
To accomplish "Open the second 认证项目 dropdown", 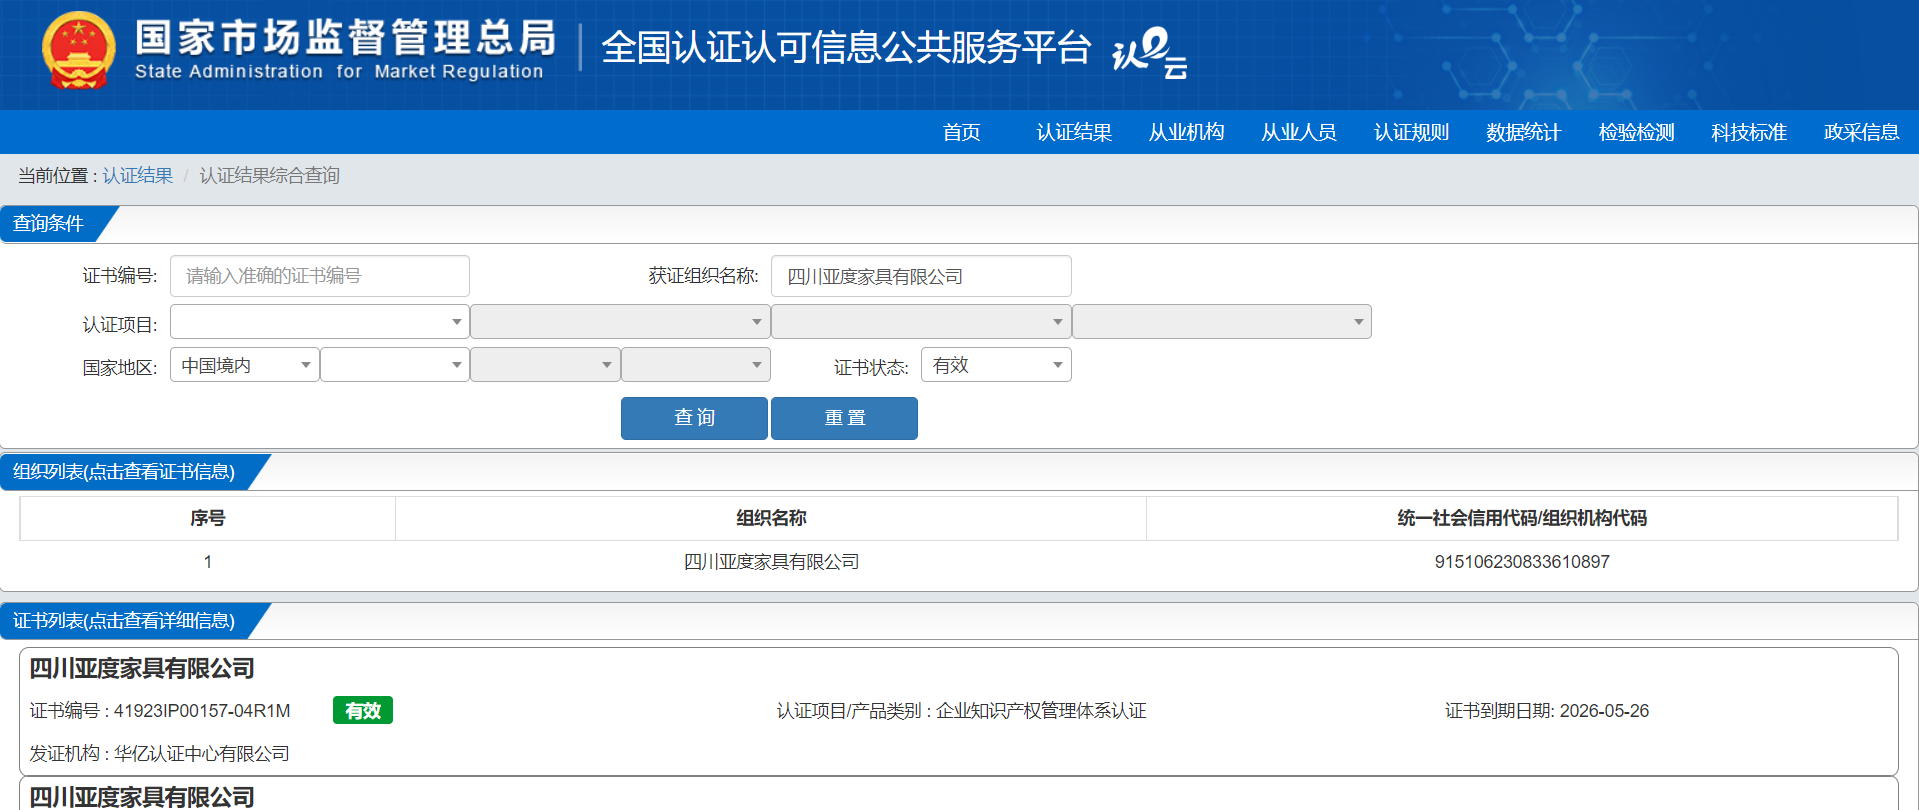I will tap(620, 322).
